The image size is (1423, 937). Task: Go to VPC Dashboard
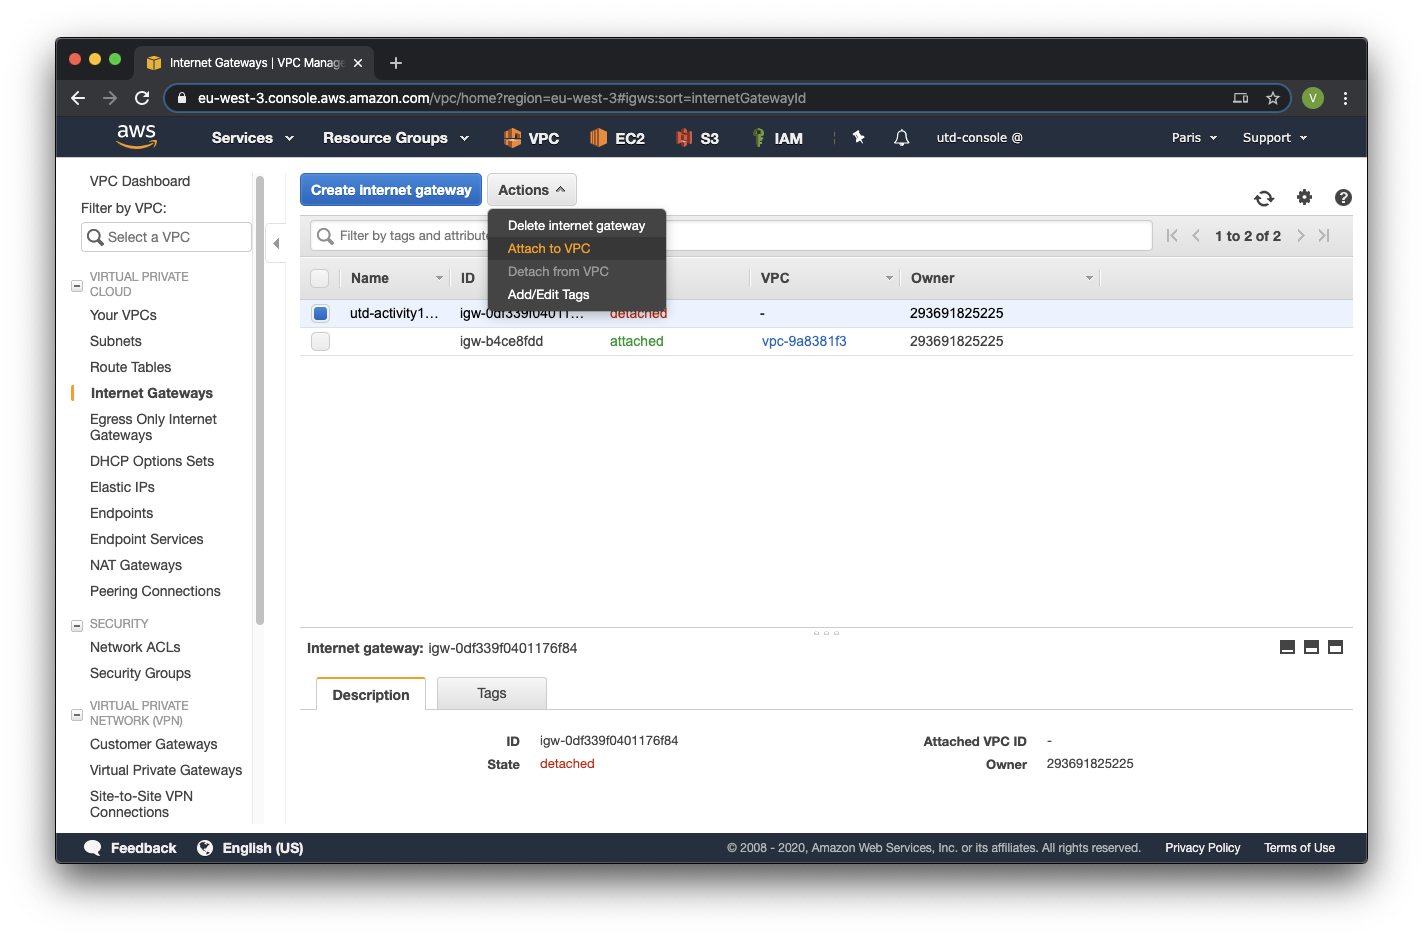[140, 181]
